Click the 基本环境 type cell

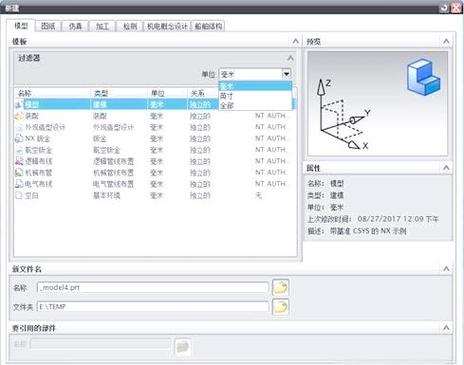point(107,195)
